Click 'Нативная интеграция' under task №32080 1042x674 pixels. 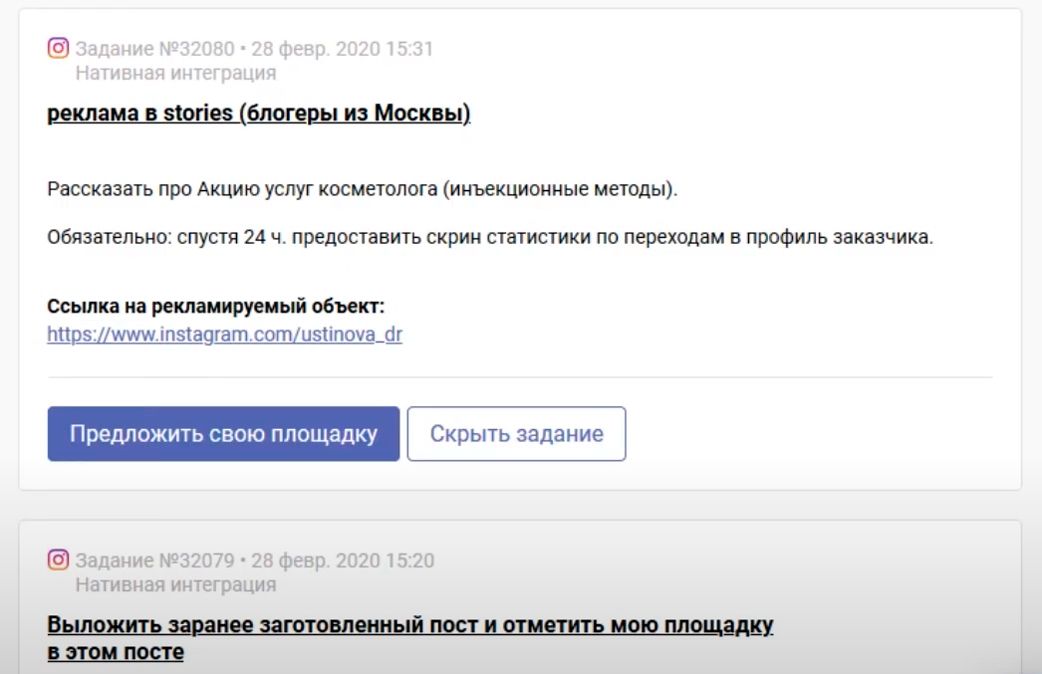[x=176, y=73]
